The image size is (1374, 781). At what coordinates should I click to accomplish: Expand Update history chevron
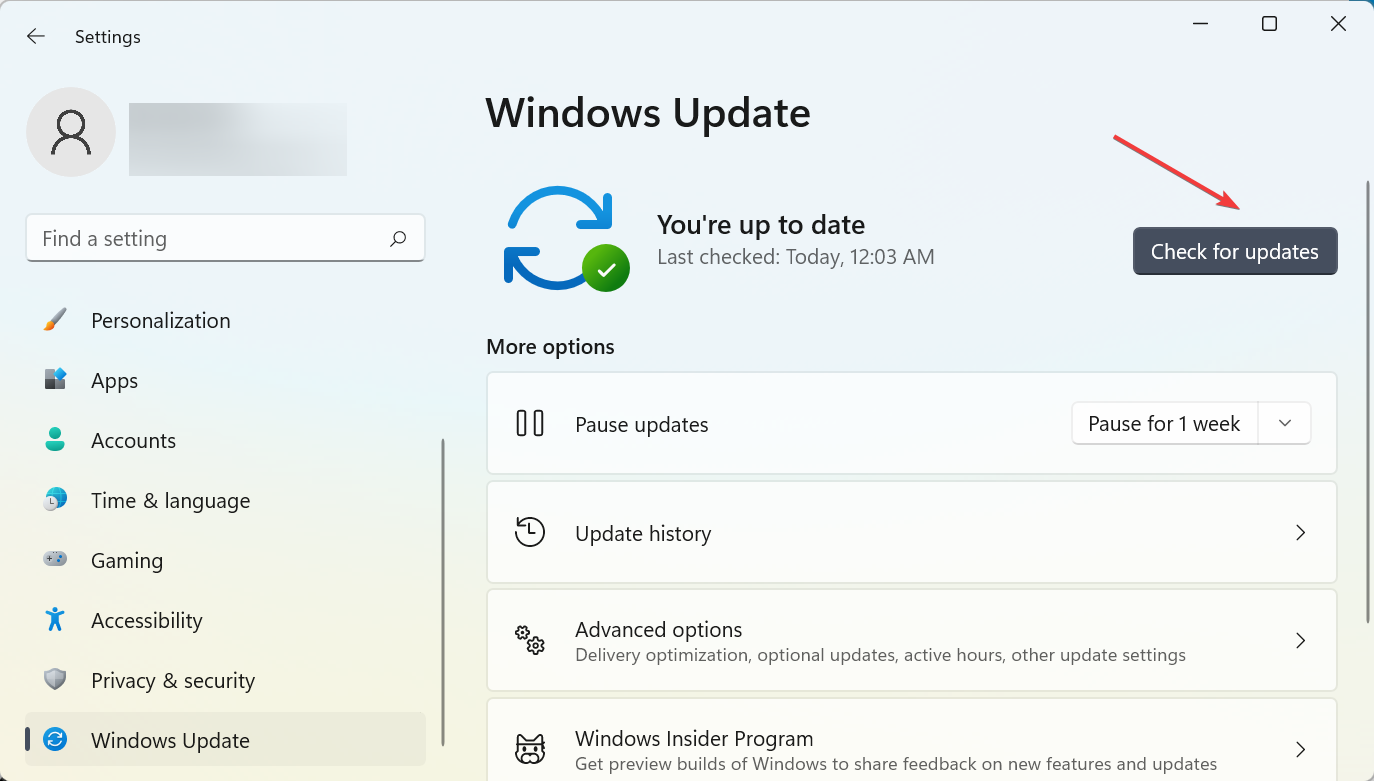point(1301,533)
